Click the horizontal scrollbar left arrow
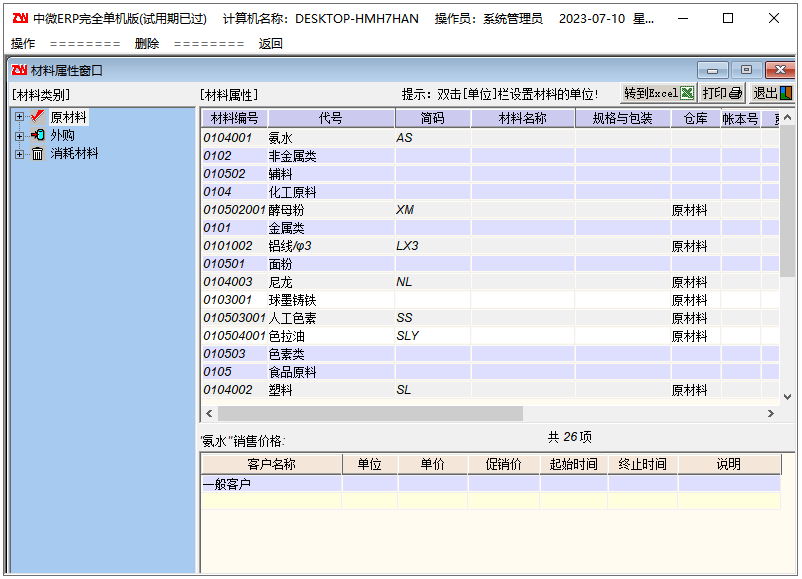The image size is (802, 579). (x=209, y=413)
